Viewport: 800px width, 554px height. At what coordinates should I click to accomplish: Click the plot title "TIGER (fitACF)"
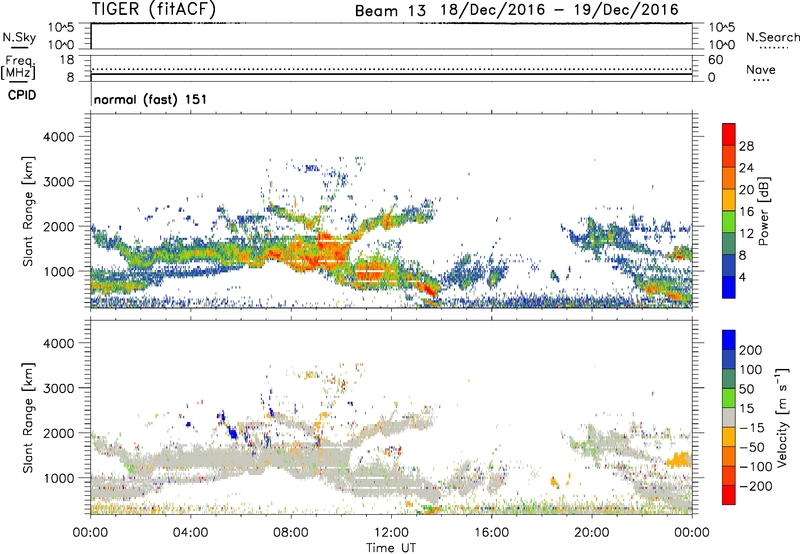coord(154,9)
